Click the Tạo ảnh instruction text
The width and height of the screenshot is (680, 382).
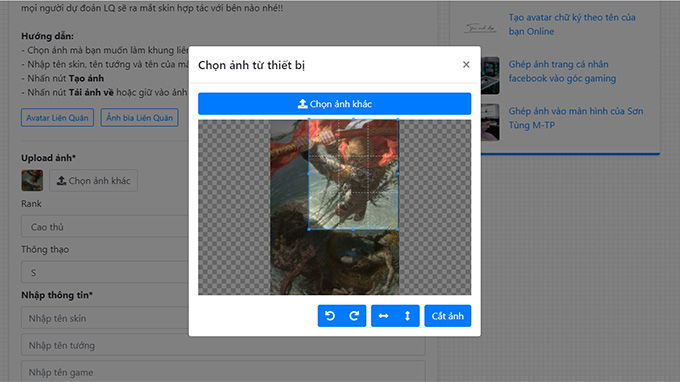[x=86, y=78]
